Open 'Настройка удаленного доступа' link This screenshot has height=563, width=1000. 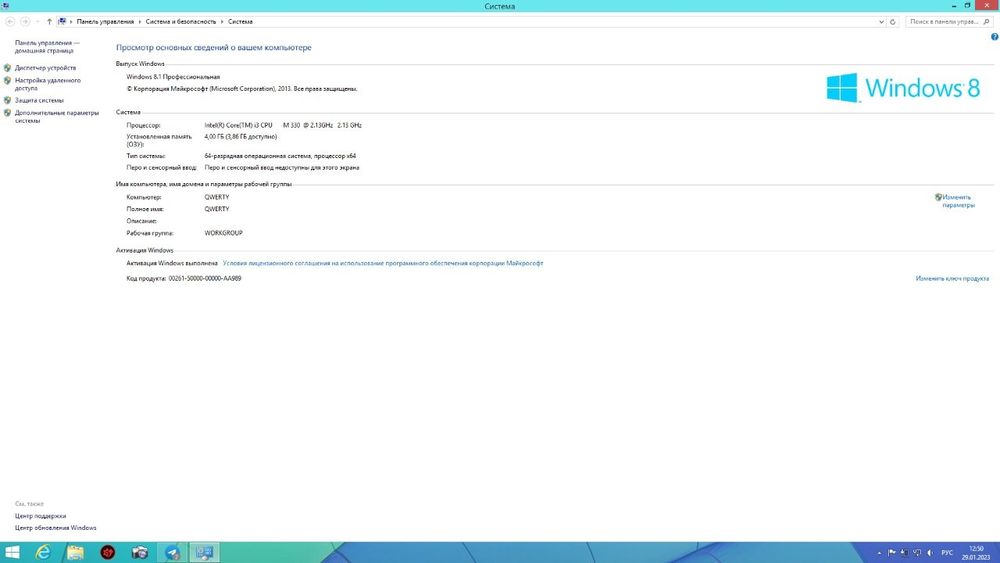[x=48, y=84]
